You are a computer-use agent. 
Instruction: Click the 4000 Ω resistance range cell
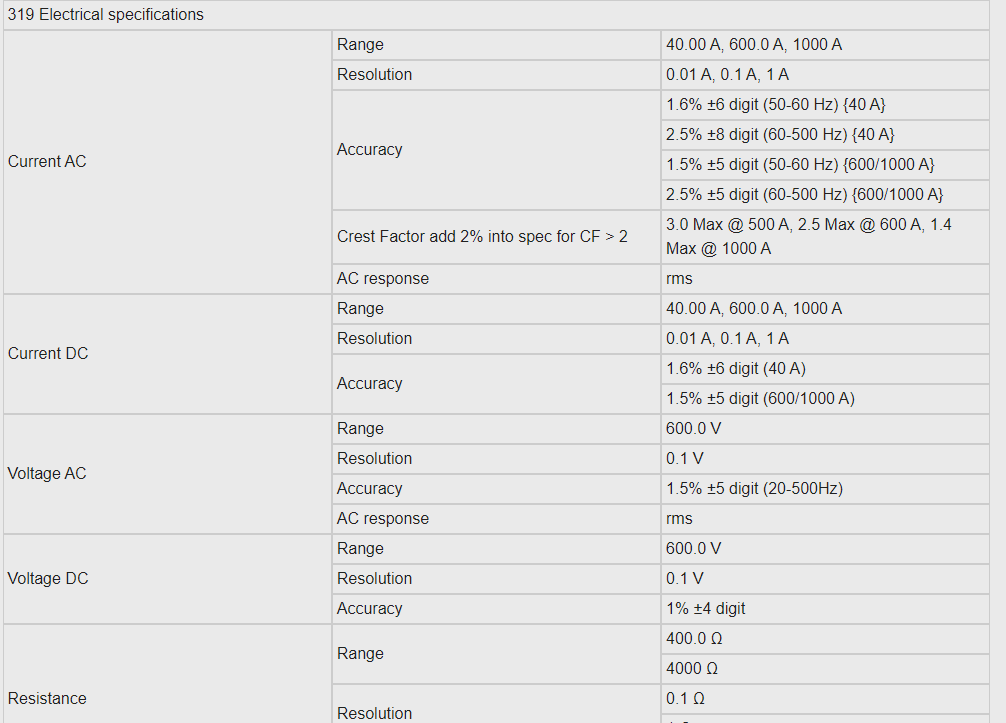click(825, 669)
